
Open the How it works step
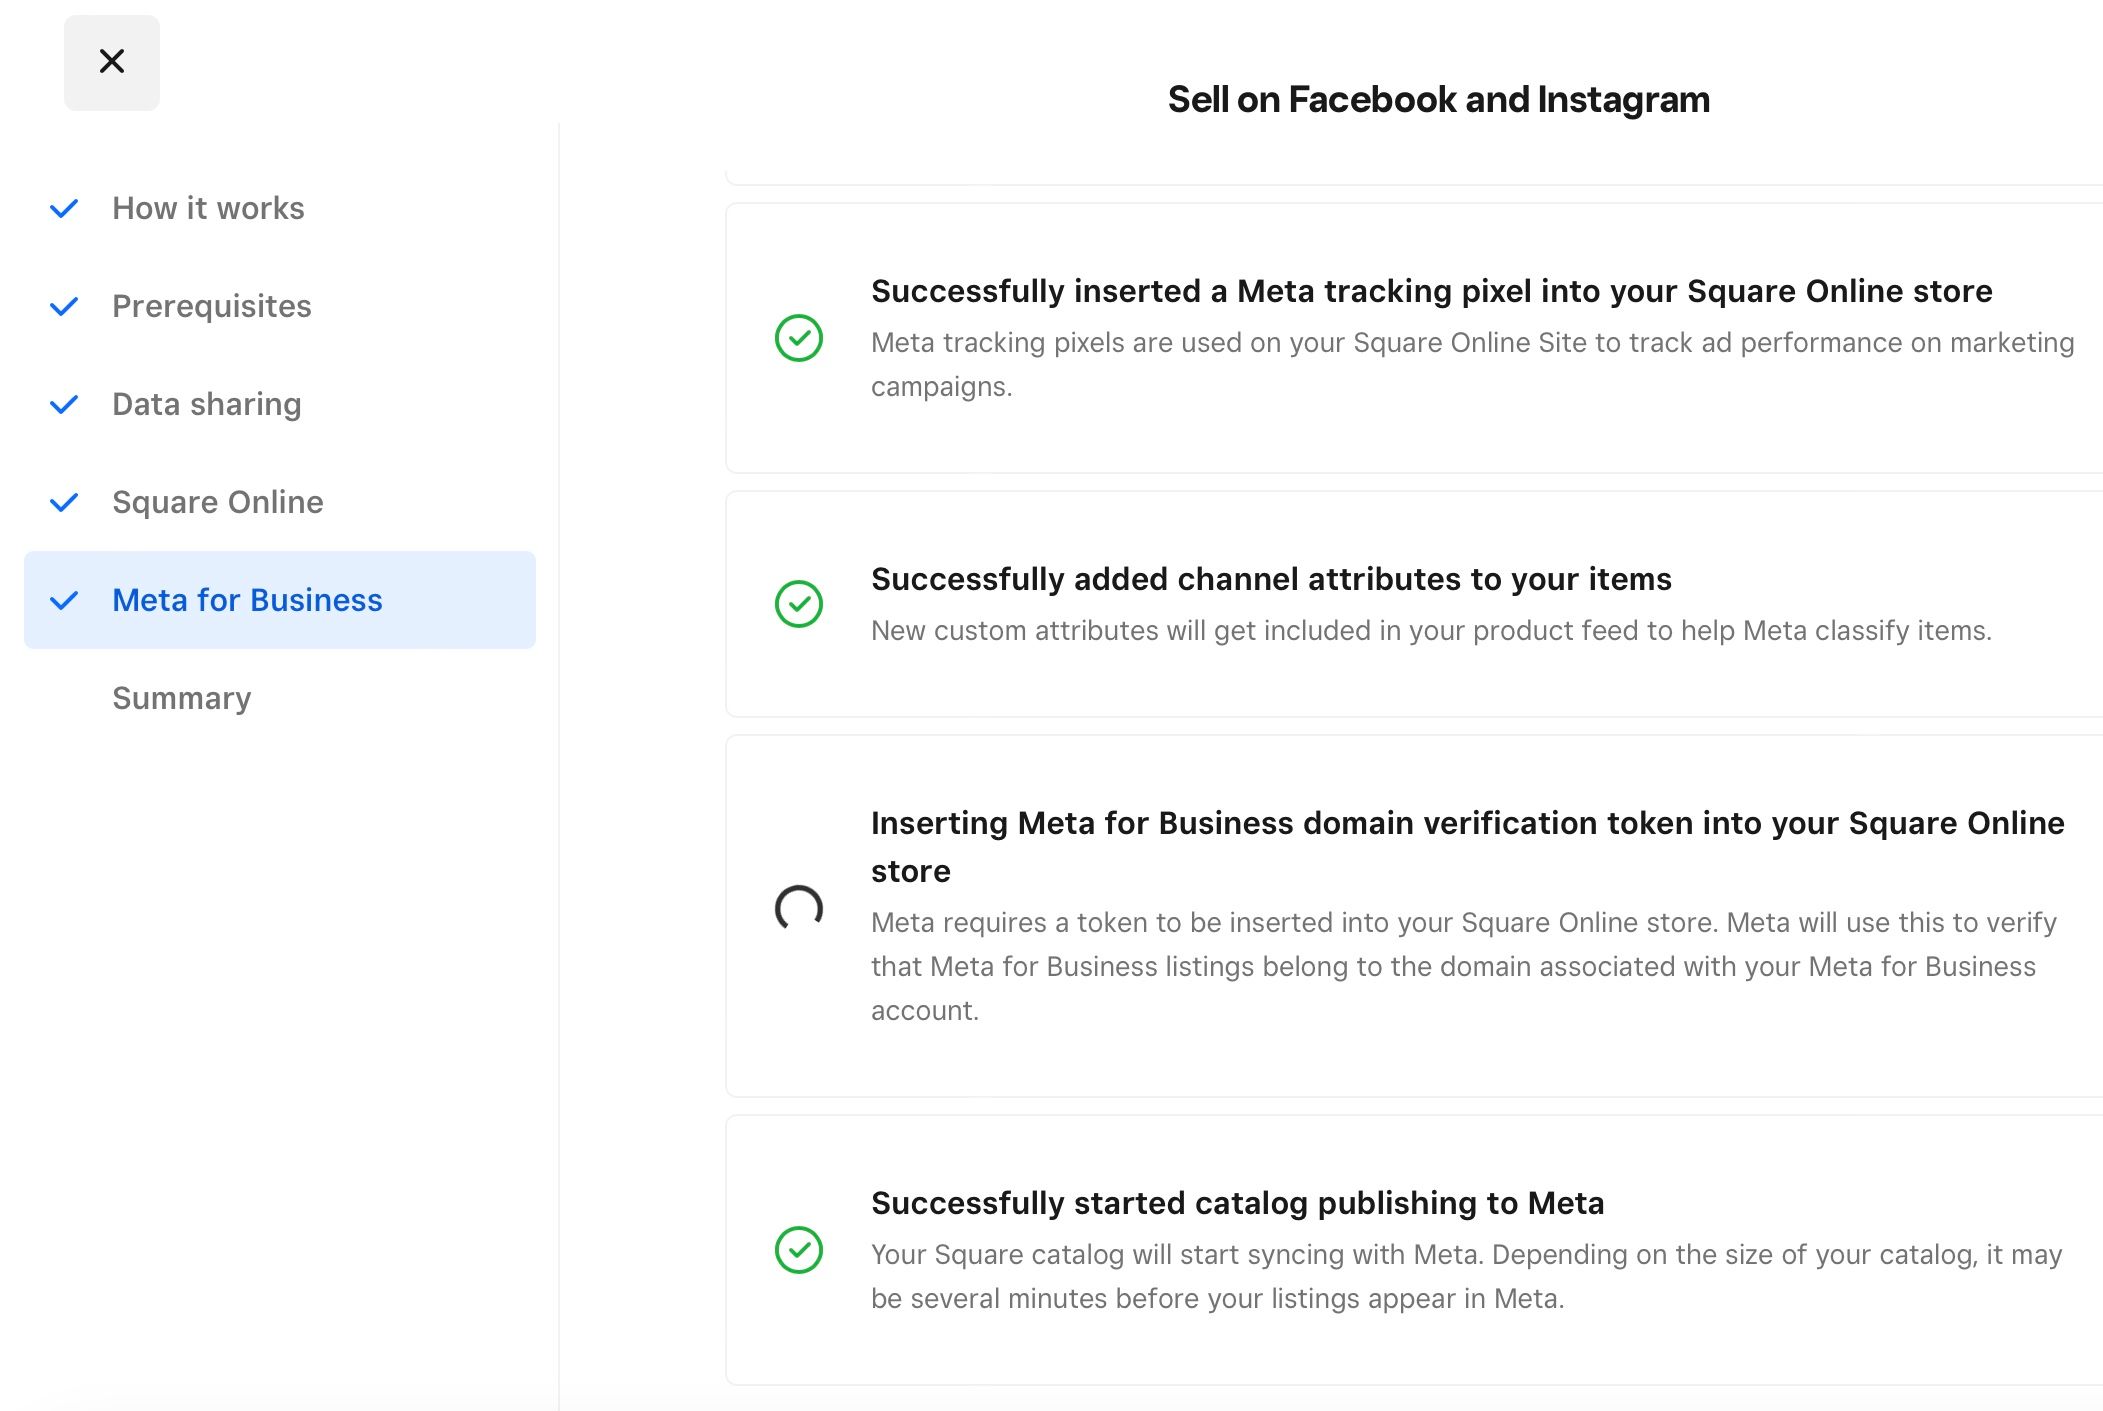[x=208, y=208]
